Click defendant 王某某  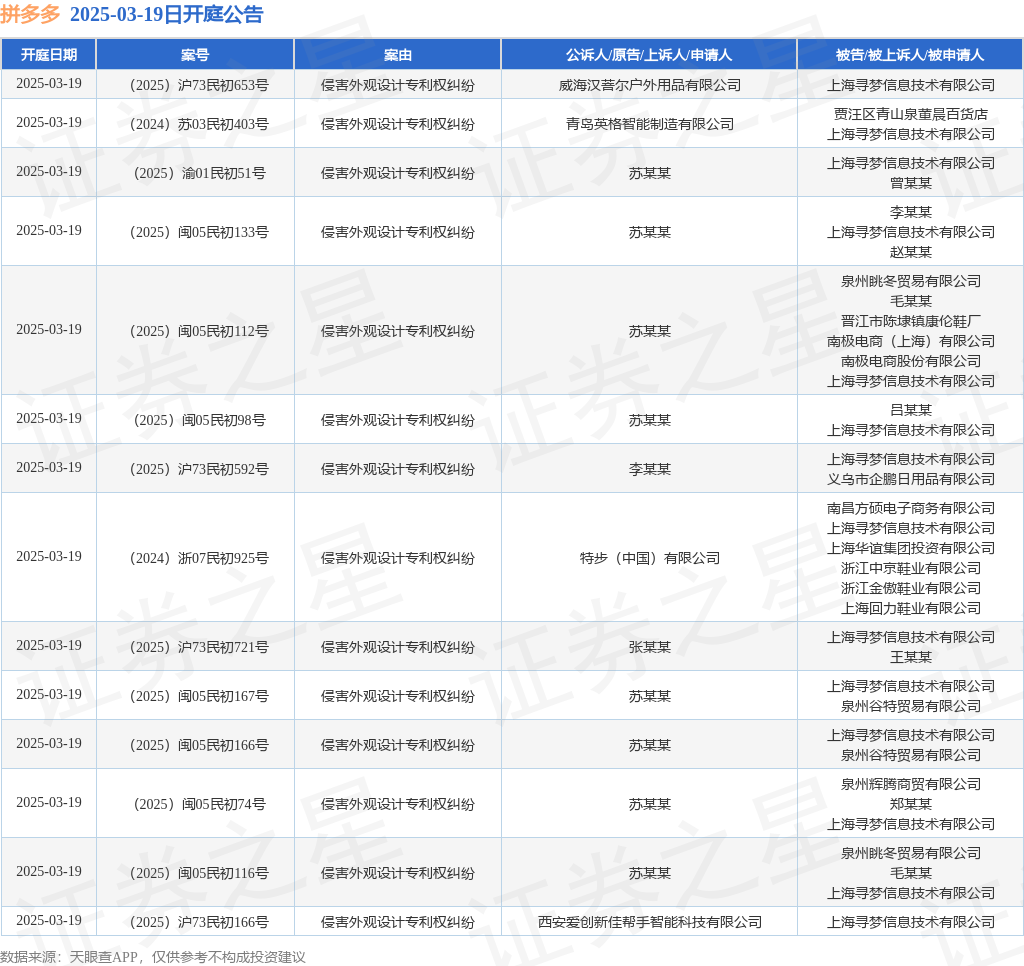tap(910, 656)
